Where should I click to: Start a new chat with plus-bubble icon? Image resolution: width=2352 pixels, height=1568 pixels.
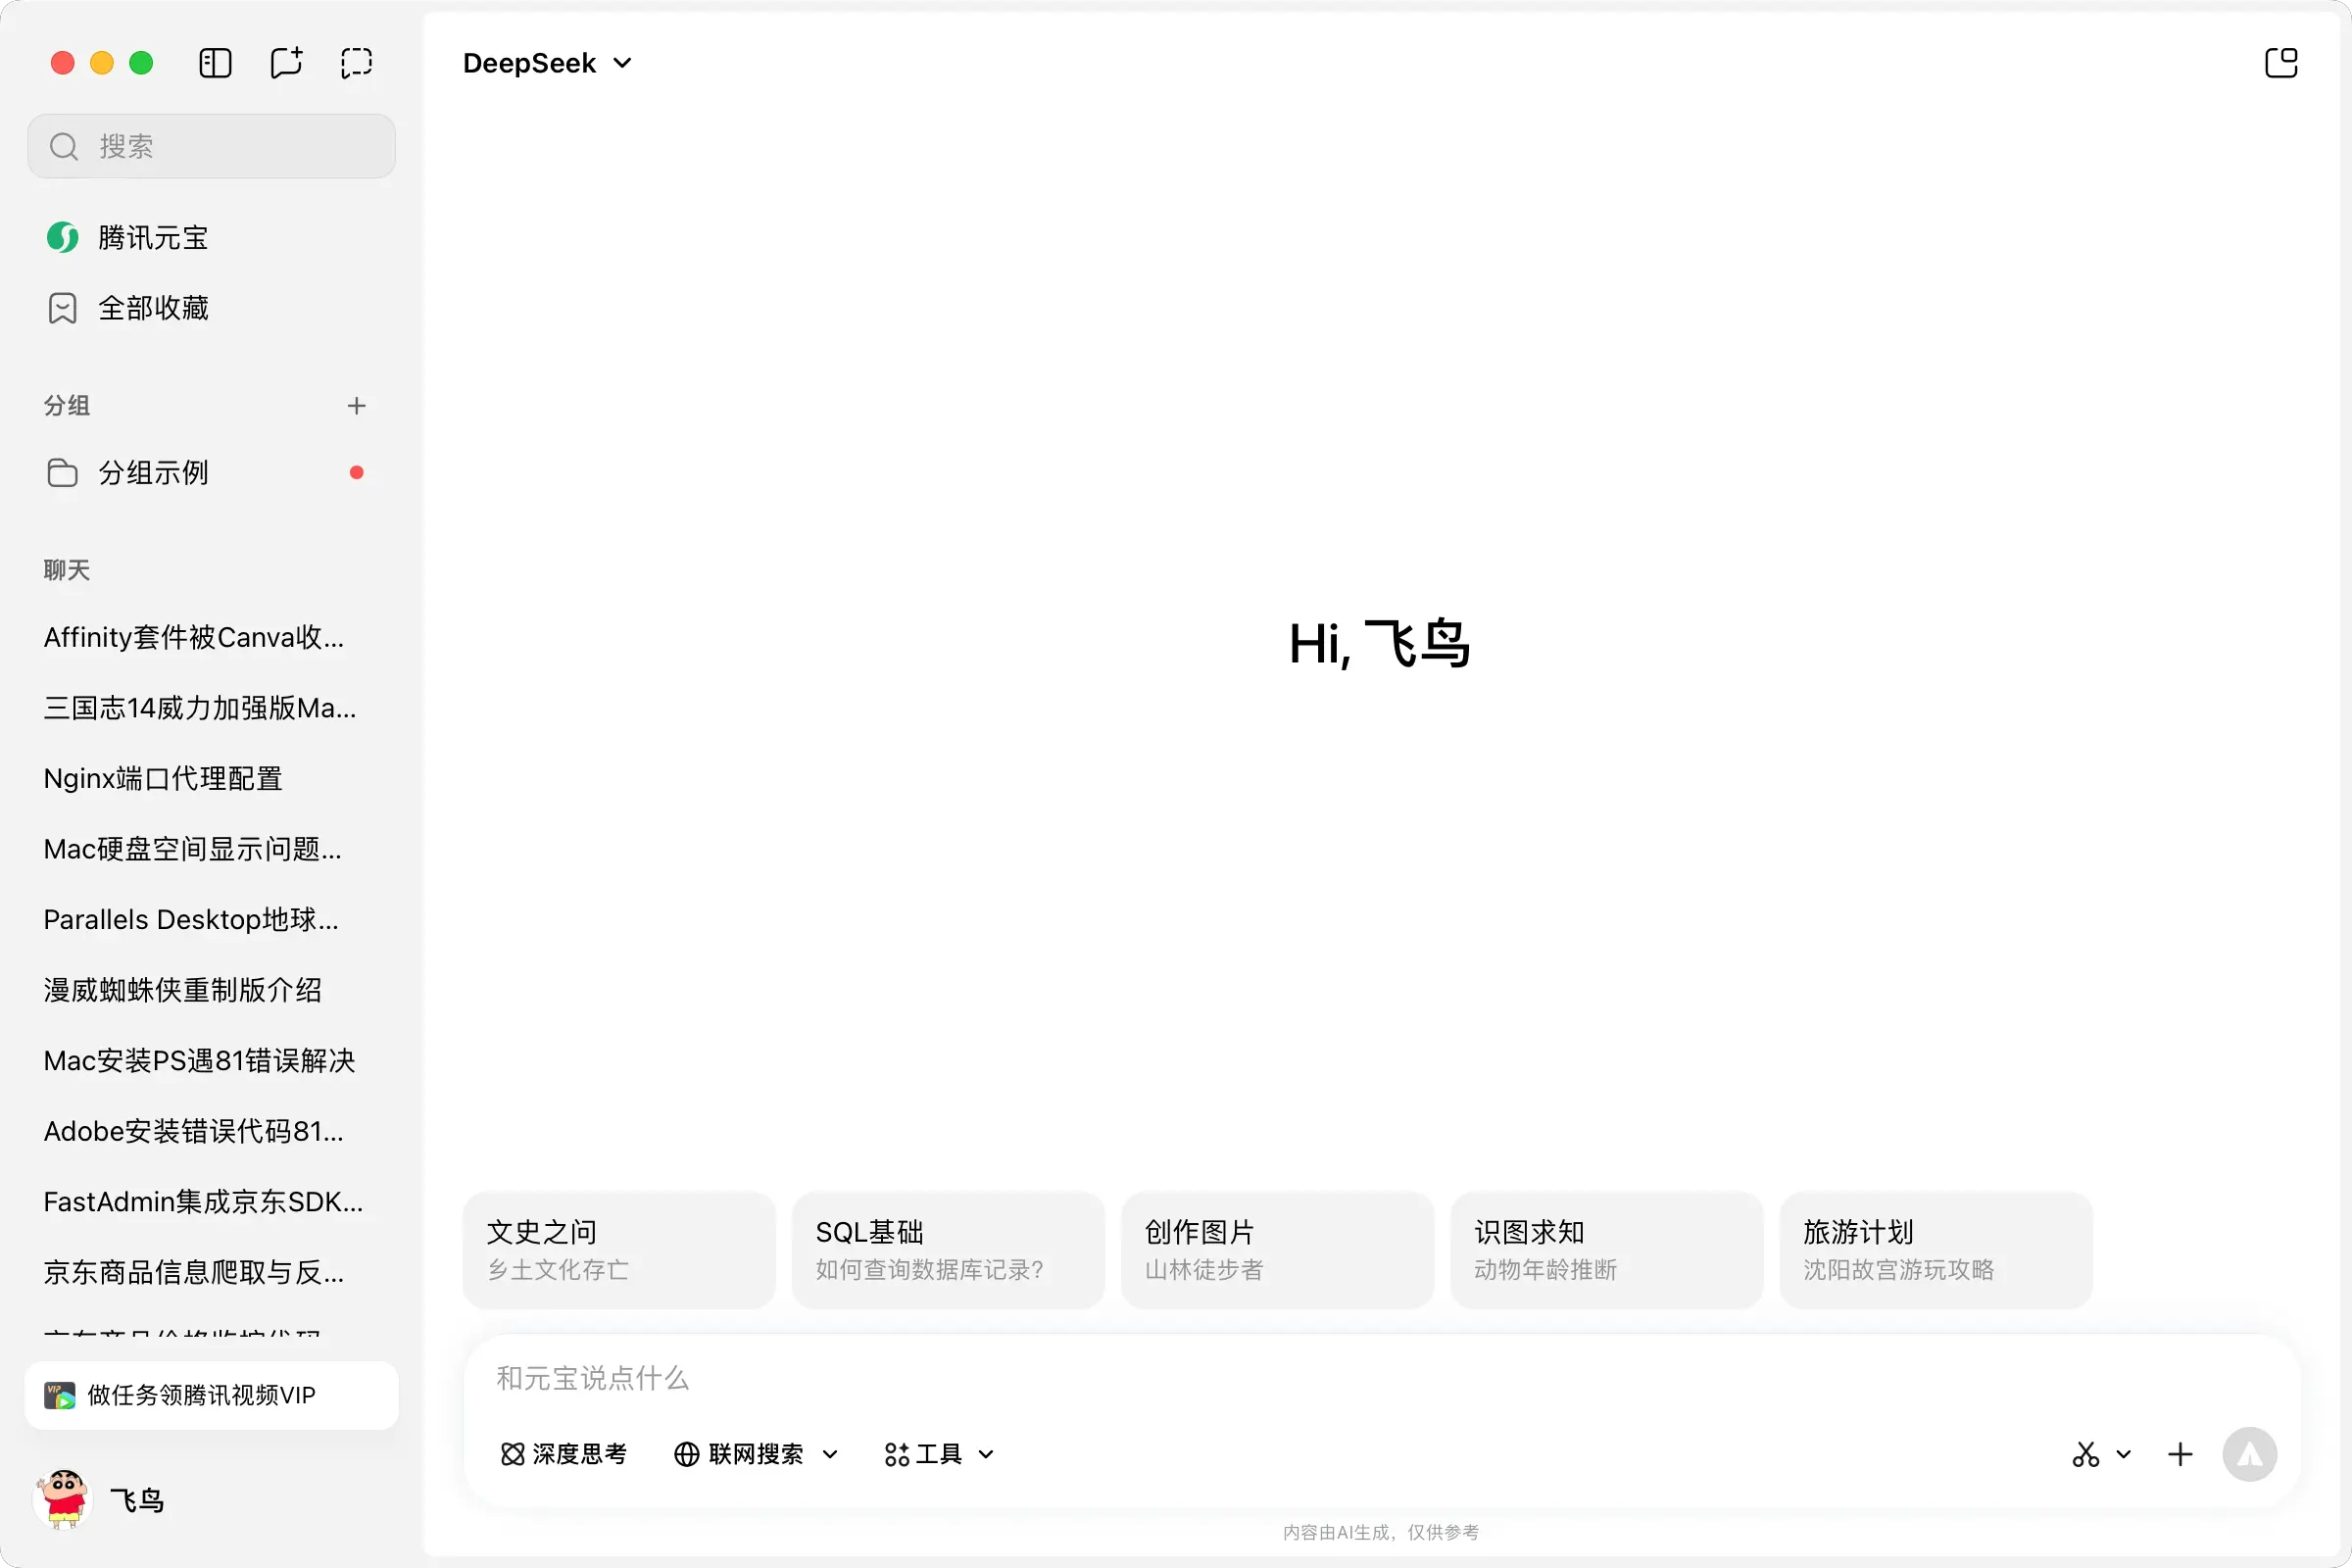[x=286, y=63]
